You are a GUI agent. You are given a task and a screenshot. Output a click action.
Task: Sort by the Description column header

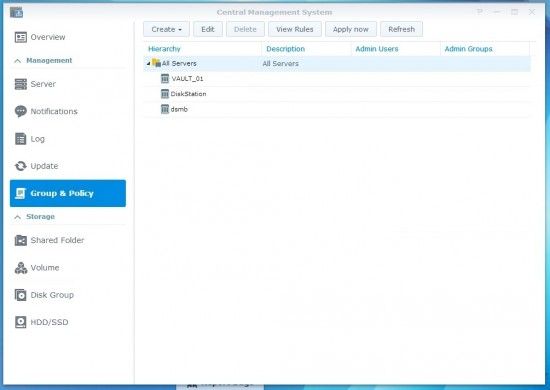(x=306, y=49)
